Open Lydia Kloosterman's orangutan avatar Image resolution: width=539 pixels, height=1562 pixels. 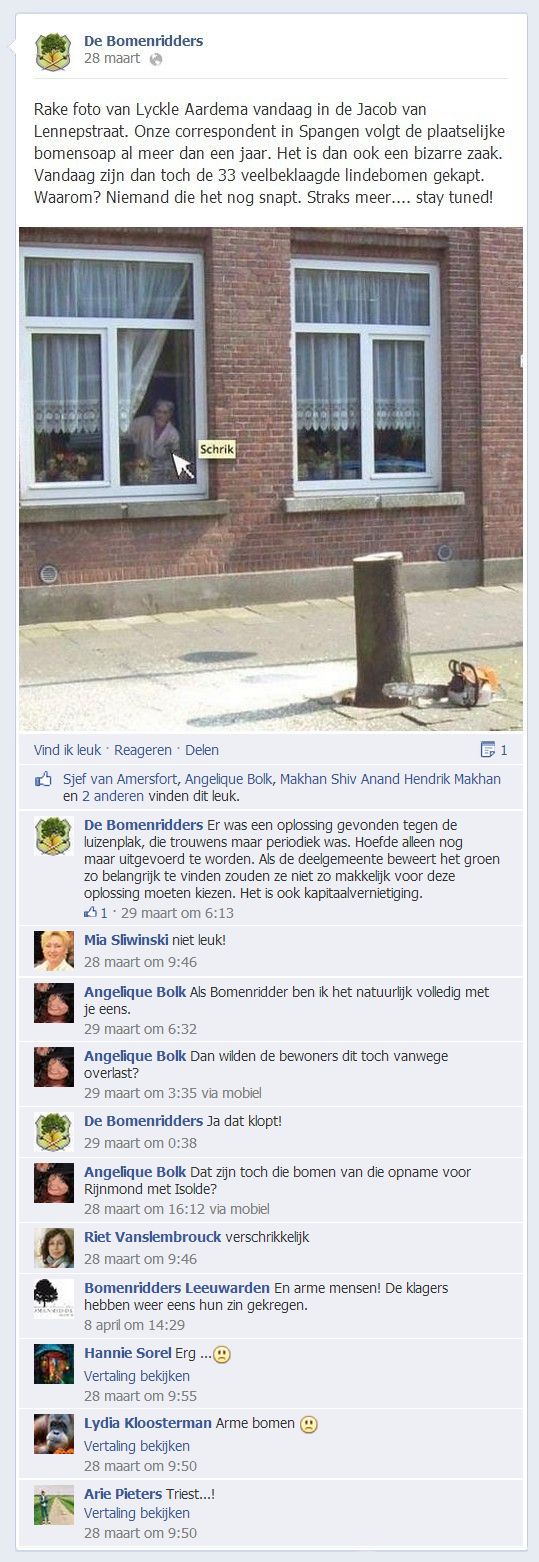(x=54, y=1433)
